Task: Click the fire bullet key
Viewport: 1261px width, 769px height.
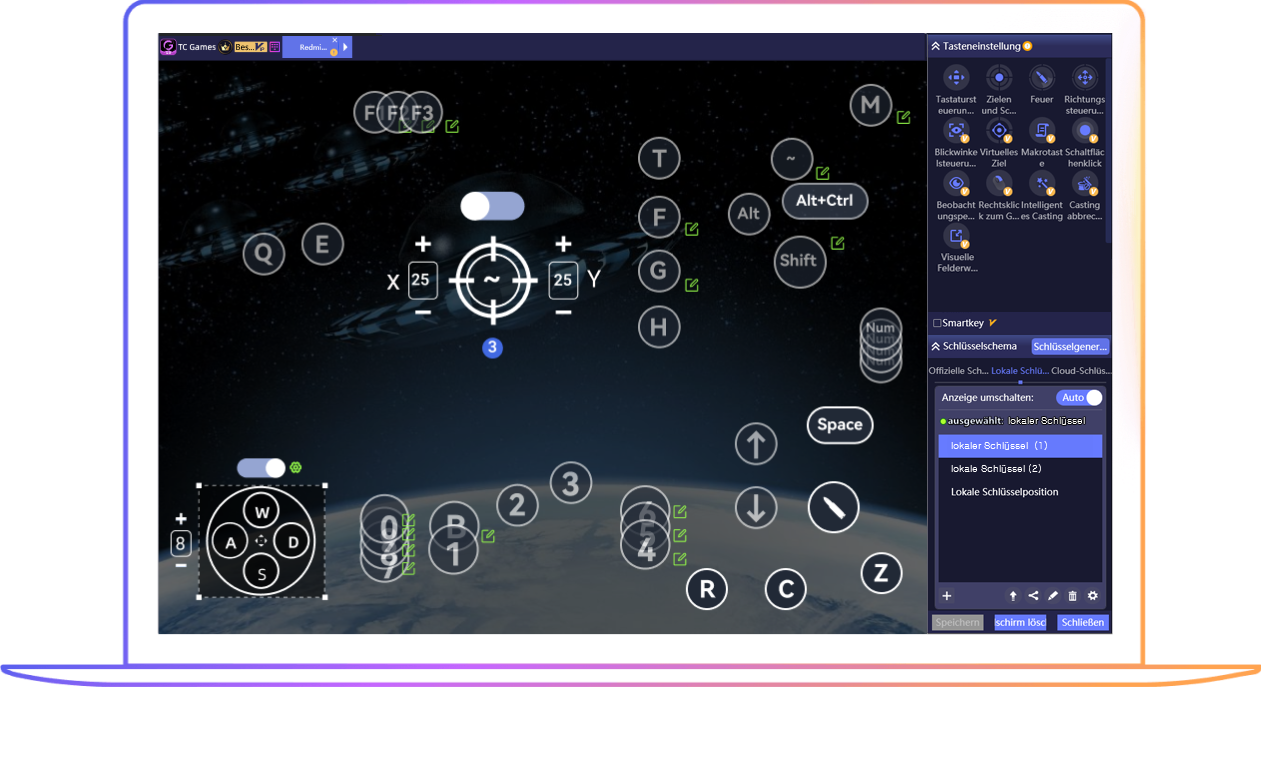Action: pos(833,507)
